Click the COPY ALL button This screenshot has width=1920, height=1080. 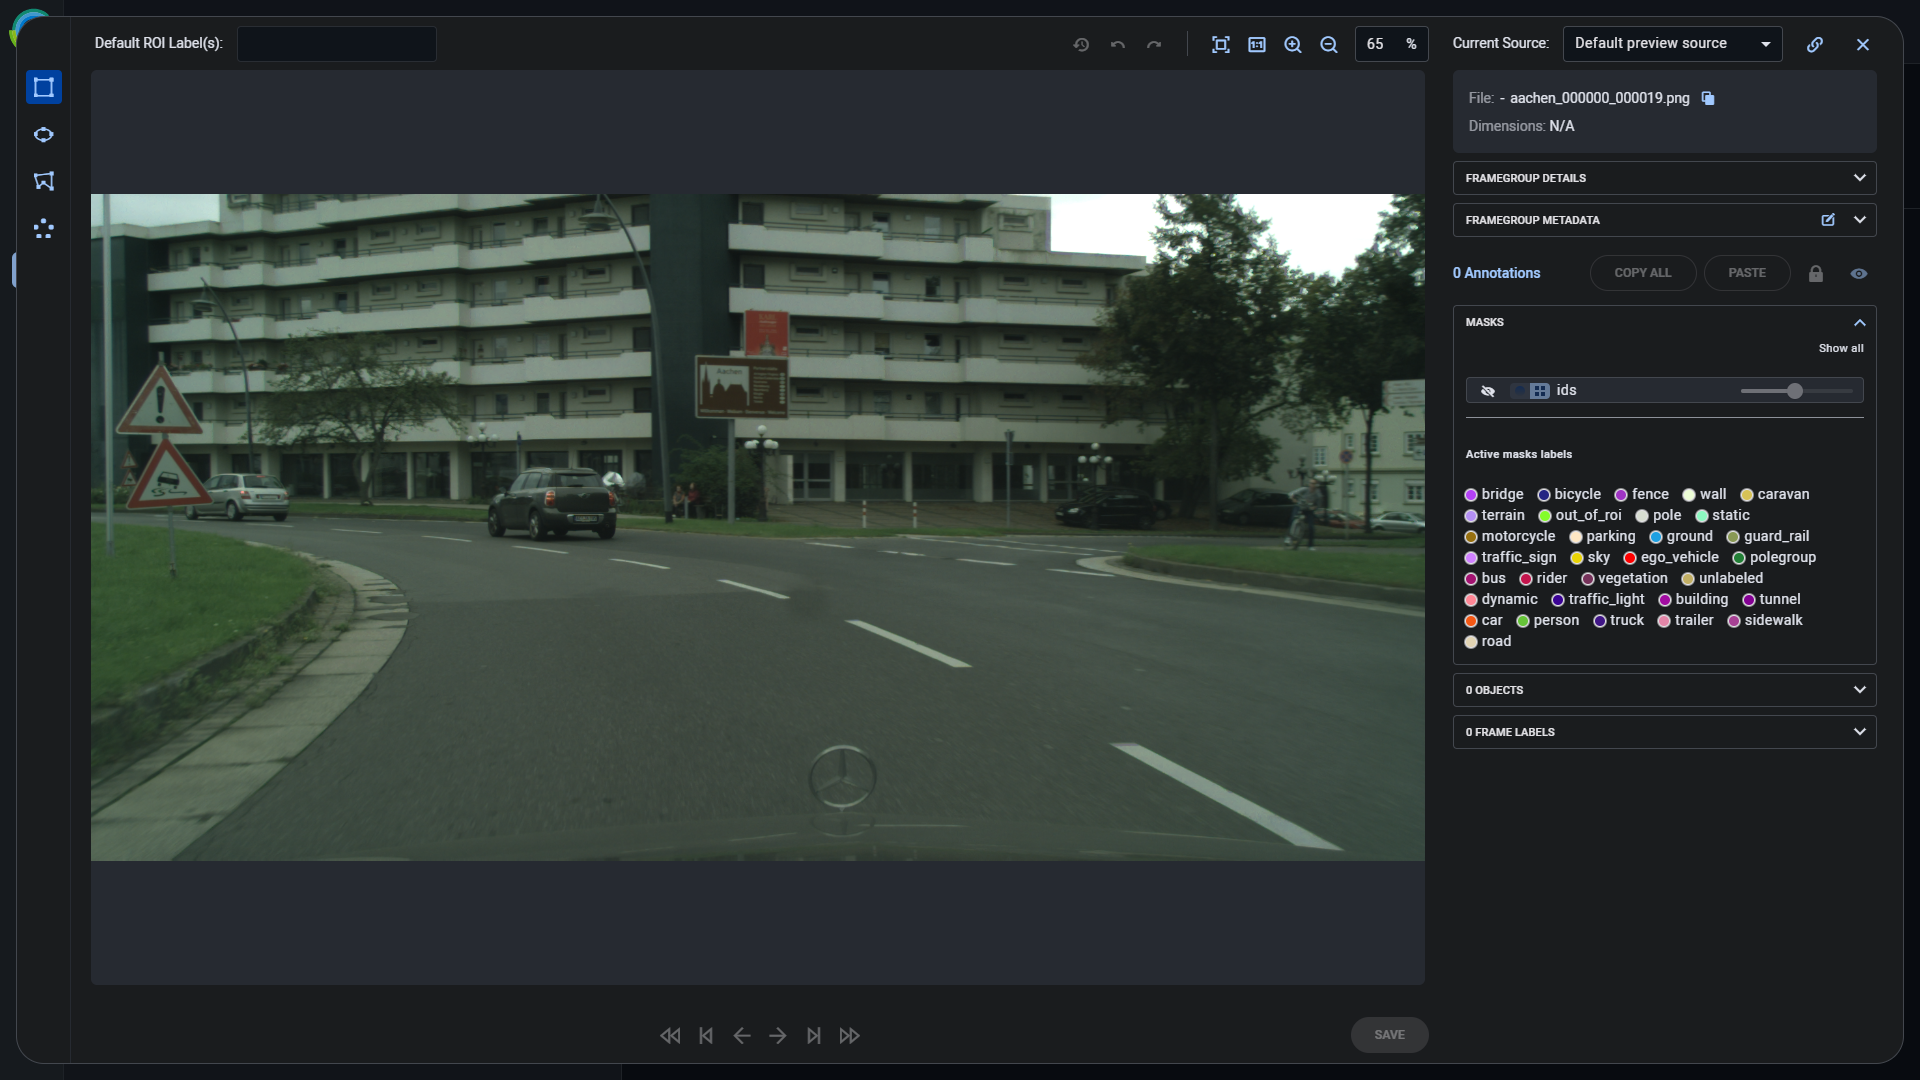tap(1642, 273)
